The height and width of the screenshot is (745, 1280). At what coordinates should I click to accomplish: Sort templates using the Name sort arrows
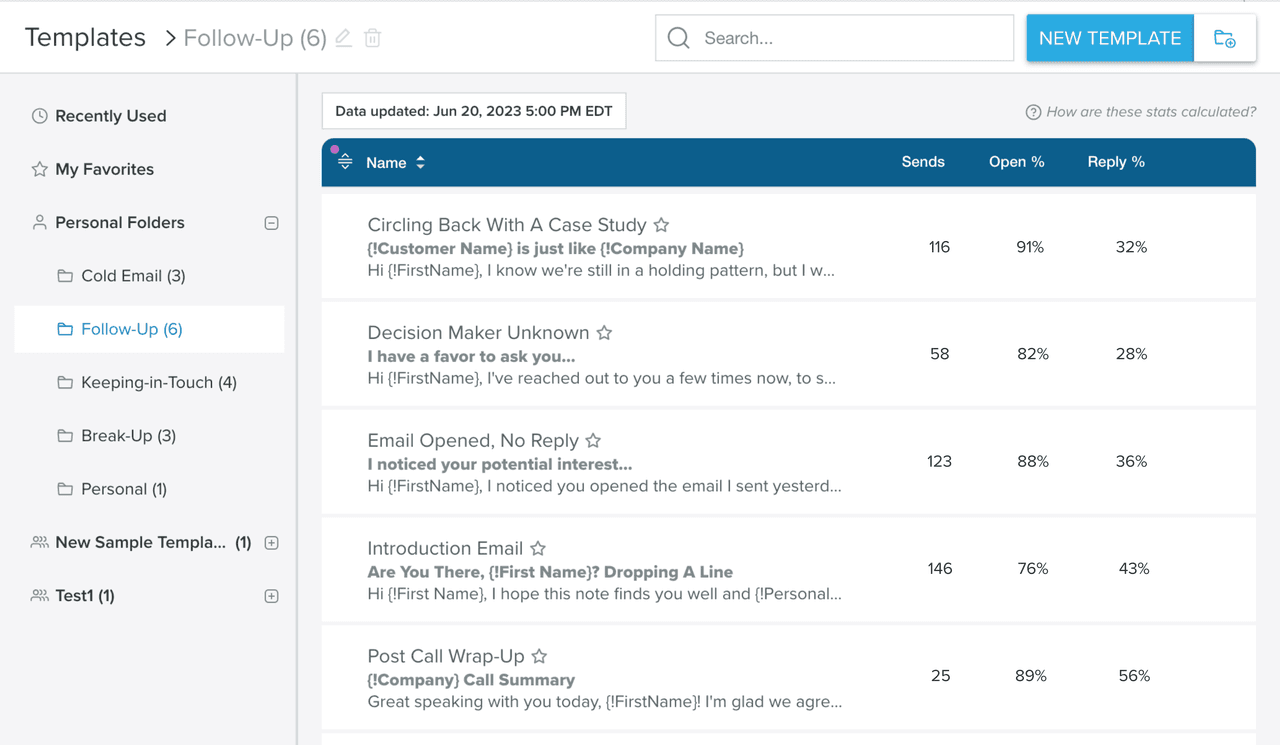pos(419,161)
